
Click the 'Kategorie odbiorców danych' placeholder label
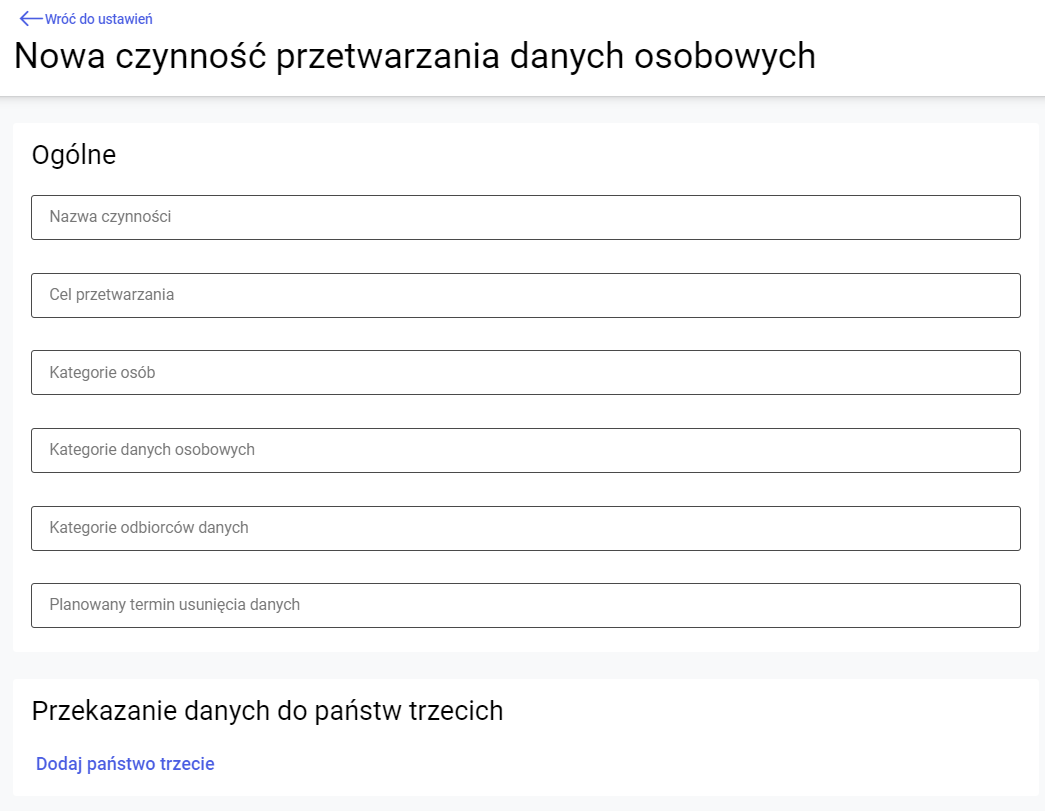point(149,528)
